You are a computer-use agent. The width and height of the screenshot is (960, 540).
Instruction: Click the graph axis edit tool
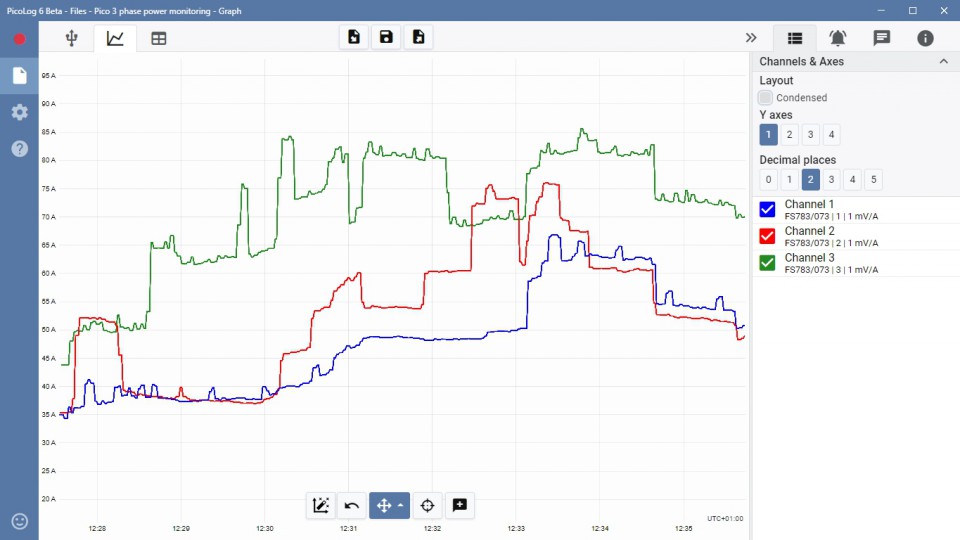tap(321, 505)
